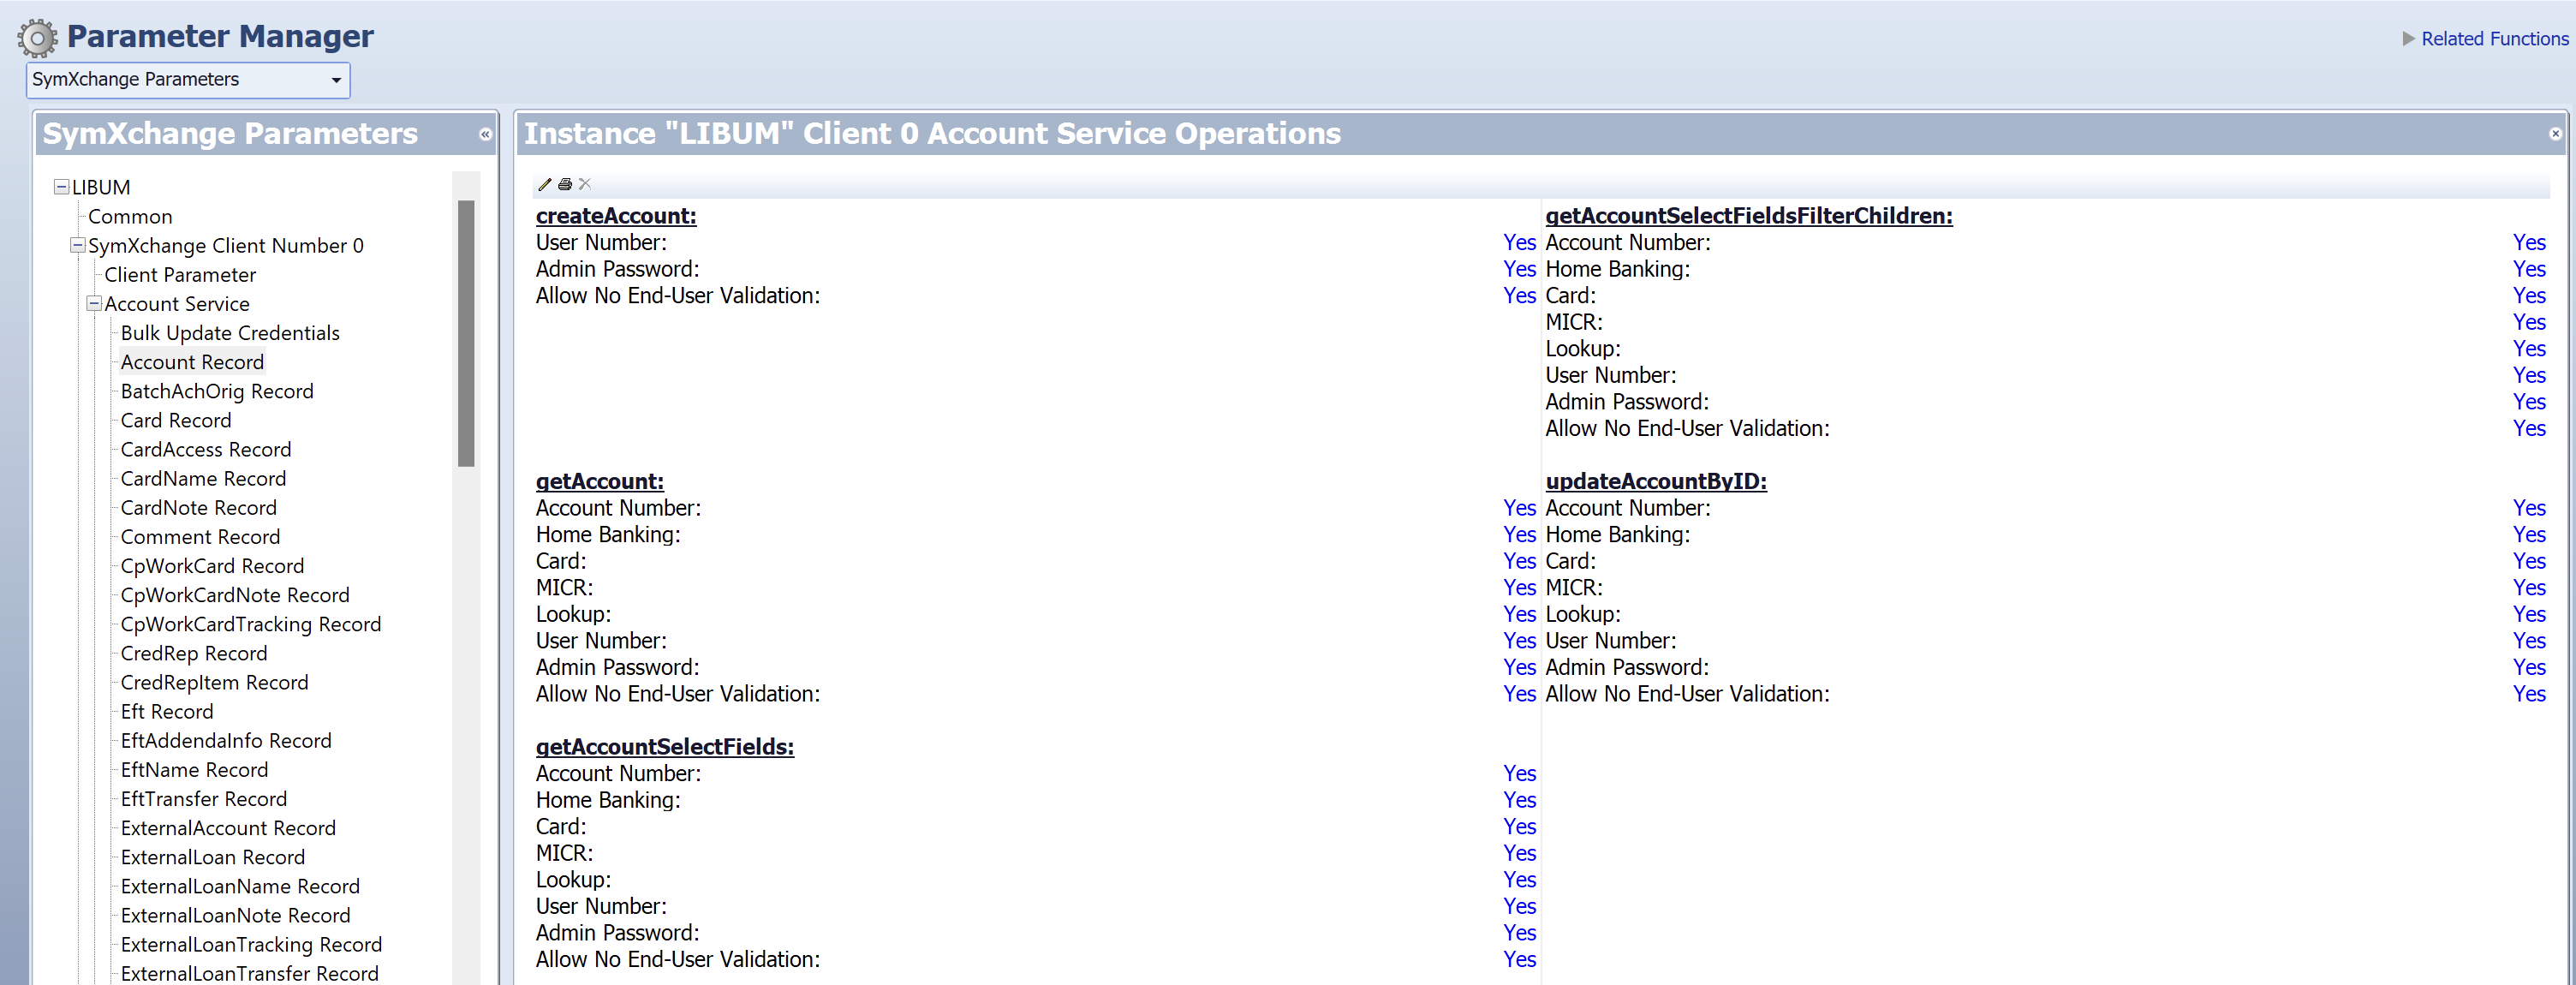Click the Related Functions triangle arrow
Viewport: 2576px width, 985px height.
(x=2408, y=39)
